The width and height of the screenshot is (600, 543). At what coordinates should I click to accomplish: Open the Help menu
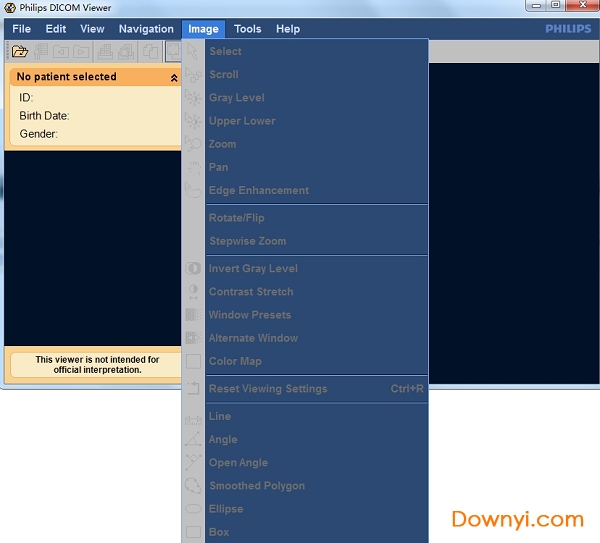(x=288, y=29)
